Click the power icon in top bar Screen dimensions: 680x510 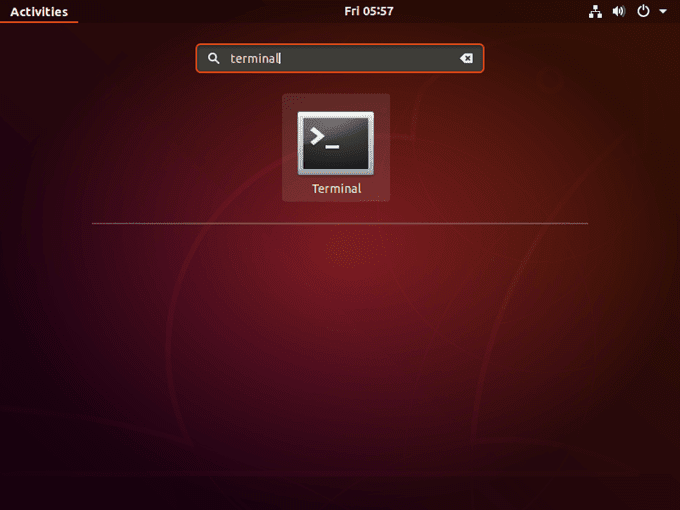[x=643, y=11]
